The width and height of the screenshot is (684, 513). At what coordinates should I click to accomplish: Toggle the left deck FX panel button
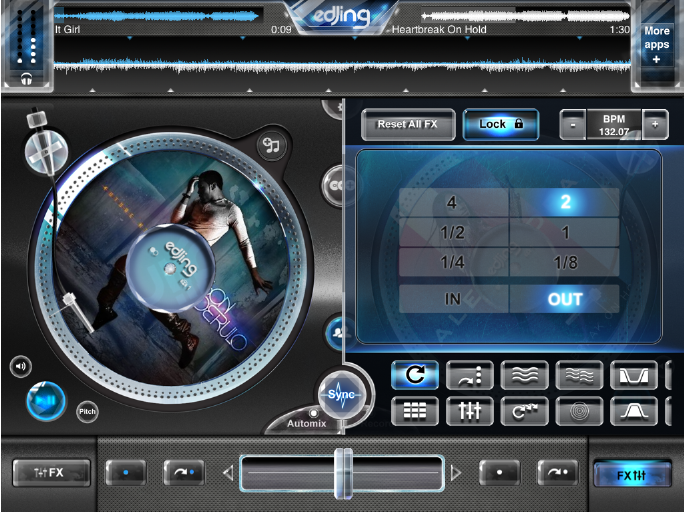pyautogui.click(x=51, y=472)
